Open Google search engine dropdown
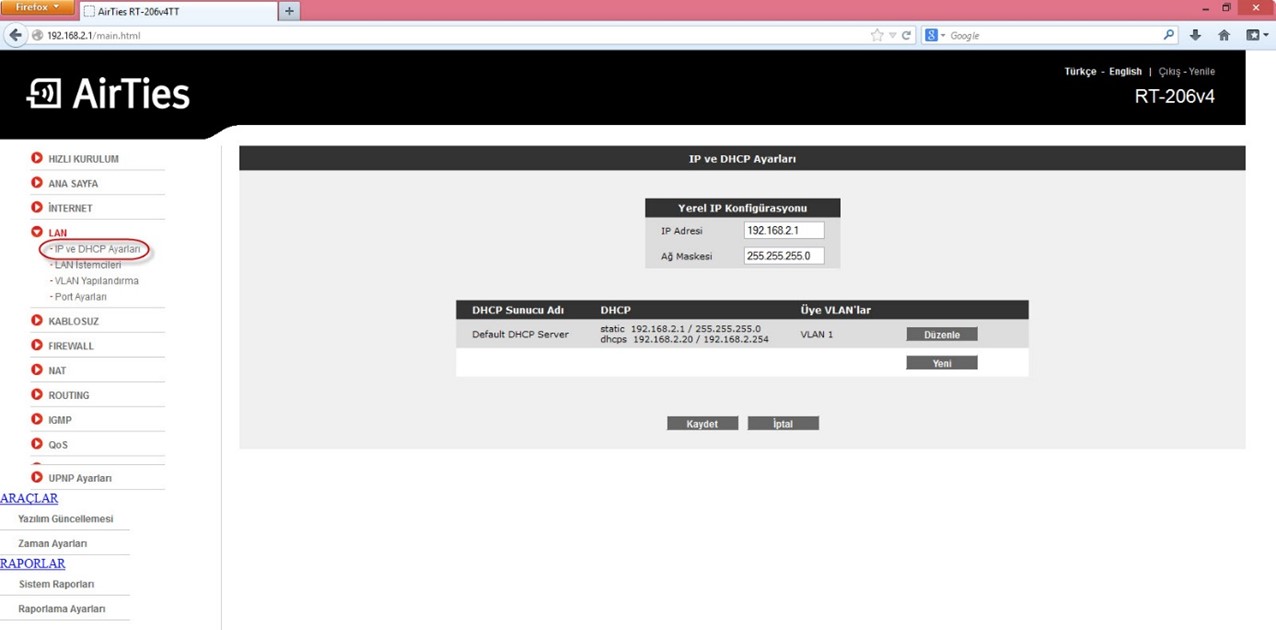Screen dimensions: 1276x630 pos(936,35)
